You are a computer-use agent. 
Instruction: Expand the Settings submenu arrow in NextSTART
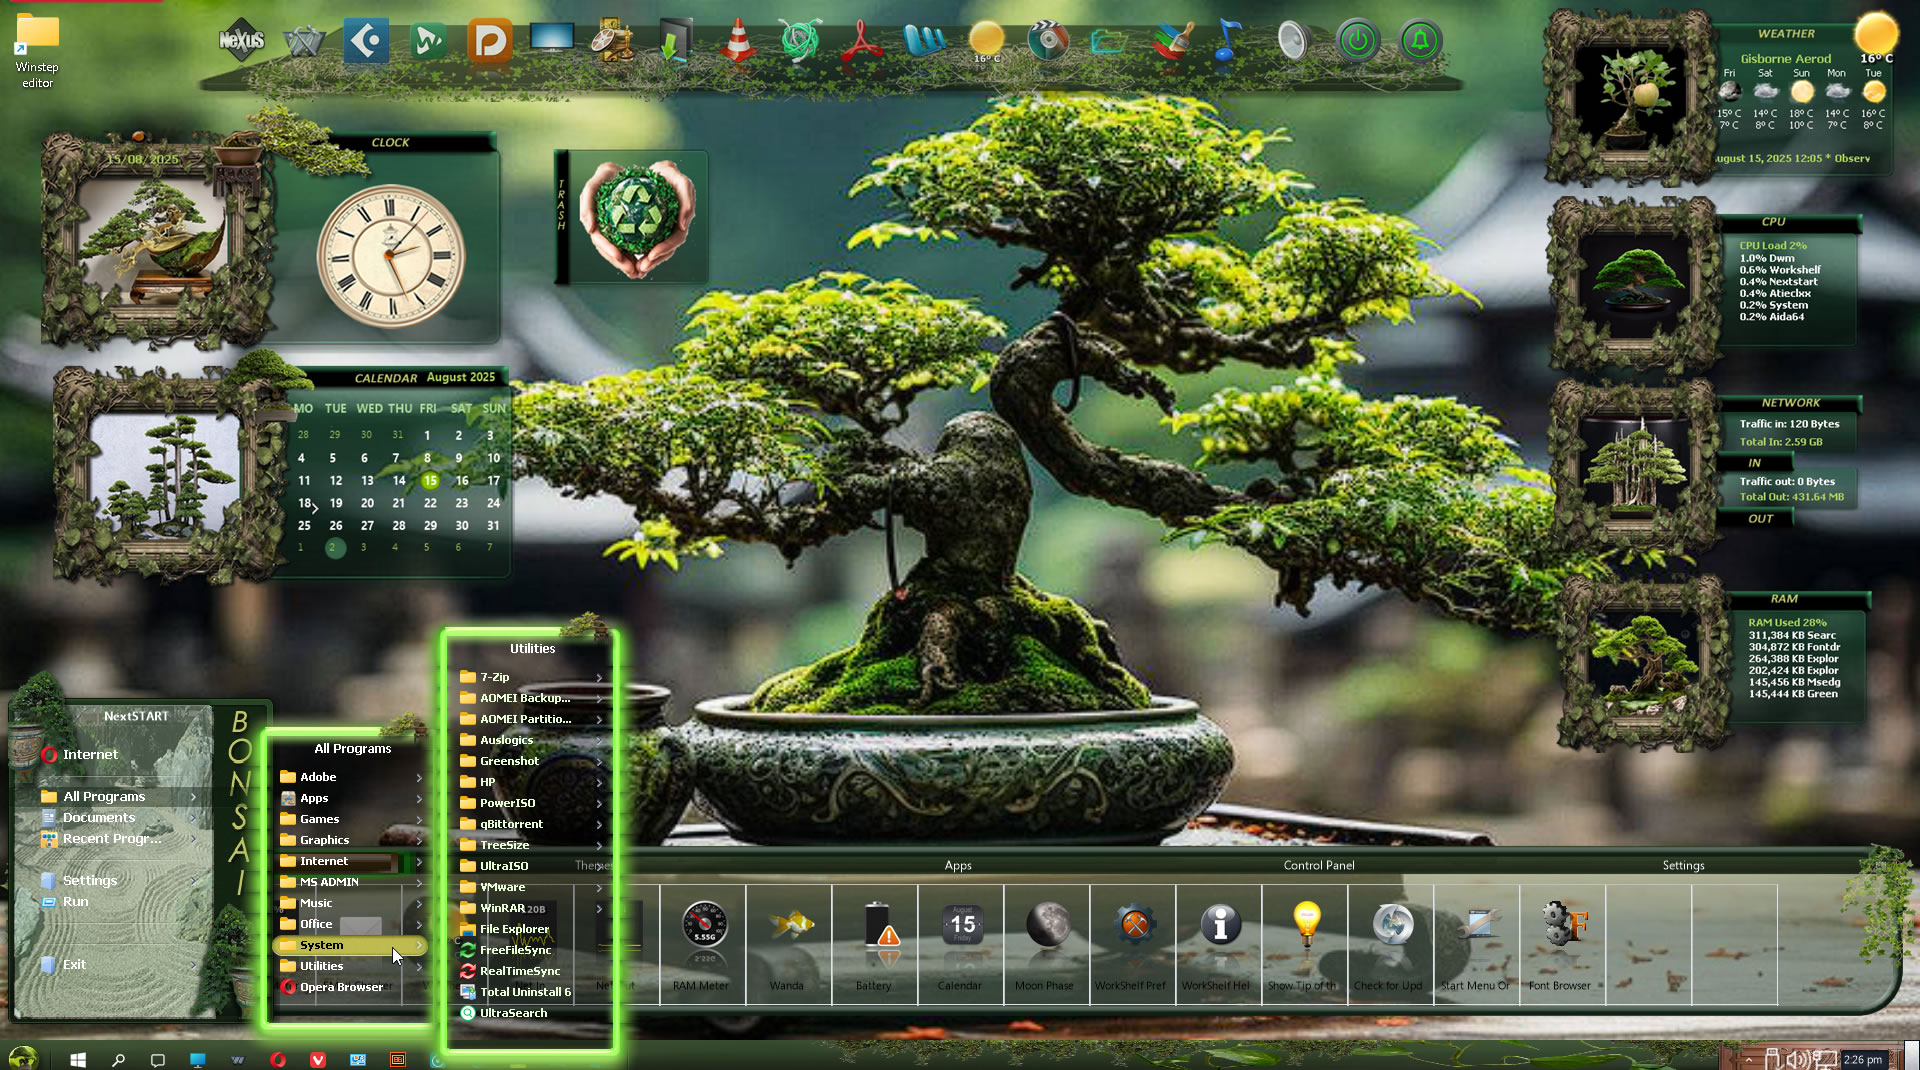coord(194,881)
